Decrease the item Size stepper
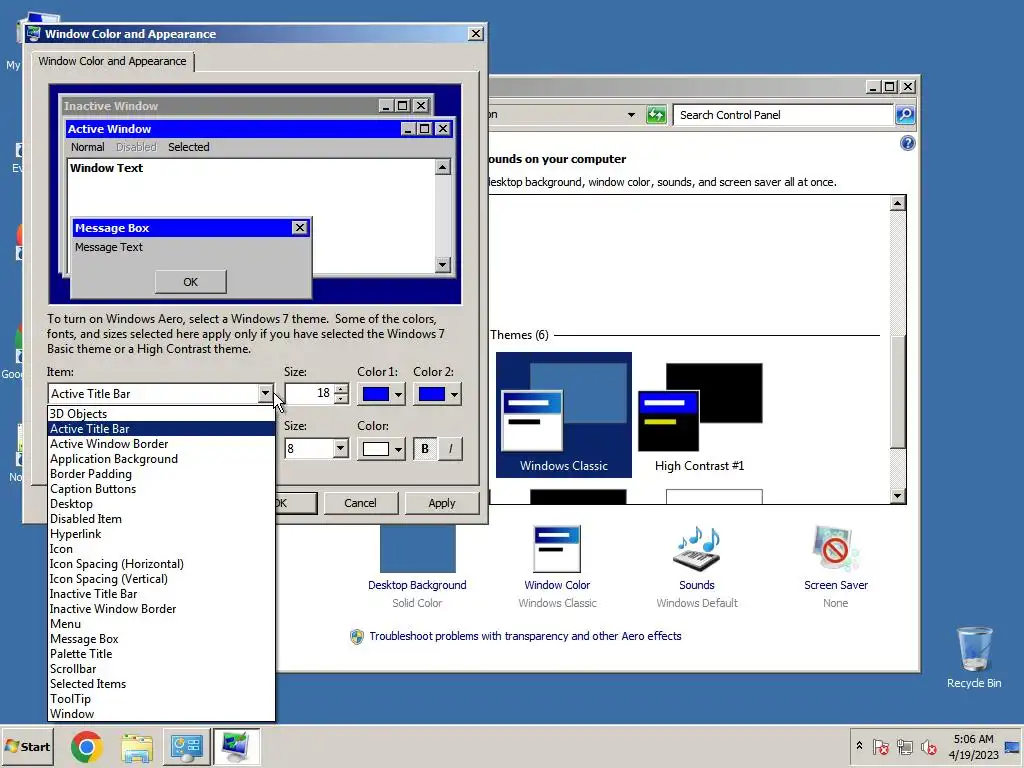 point(341,398)
